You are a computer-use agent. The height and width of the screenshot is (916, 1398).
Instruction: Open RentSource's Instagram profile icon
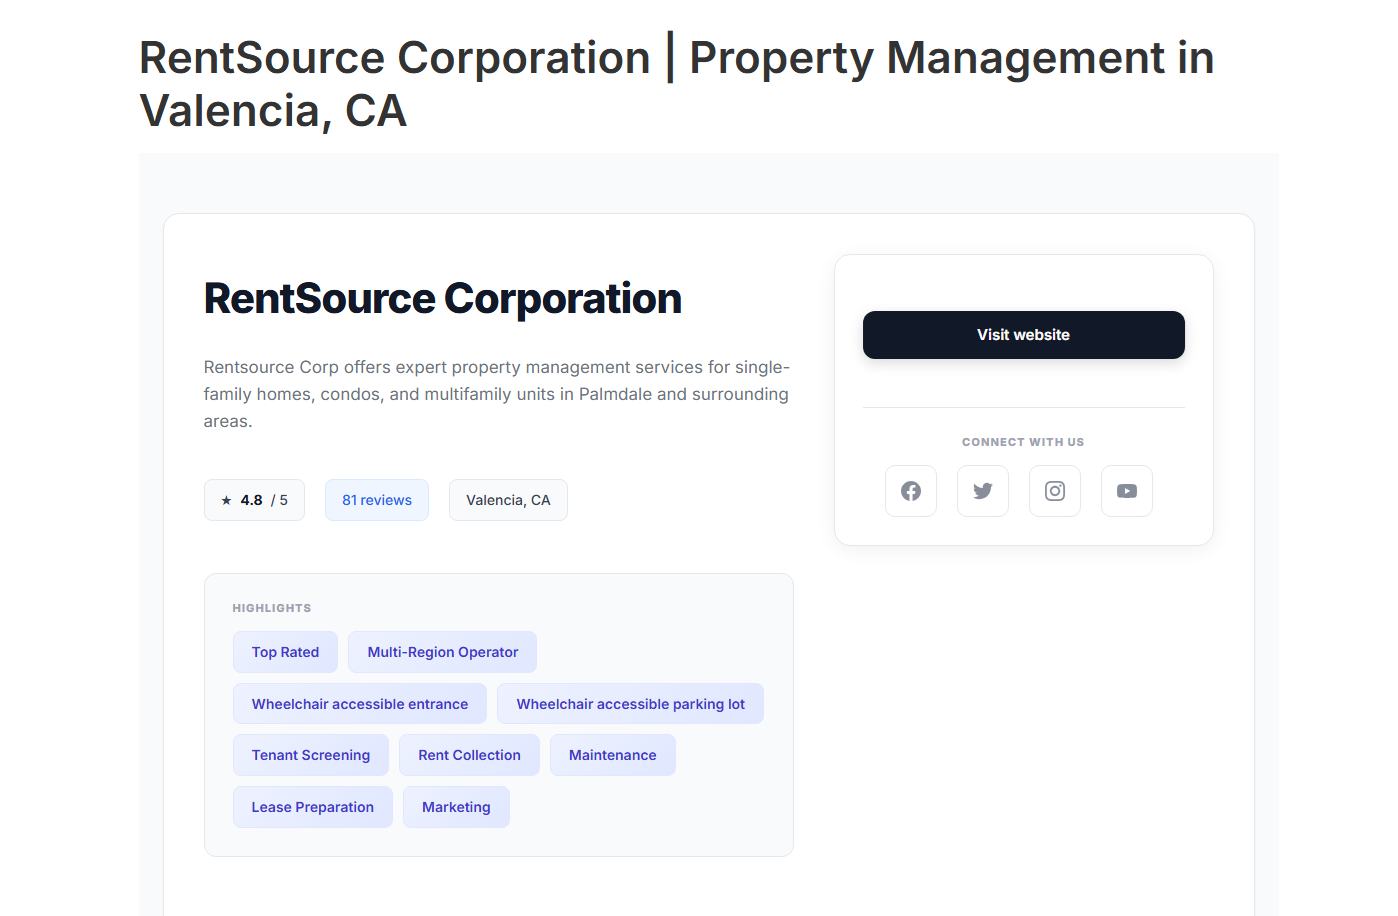[1054, 491]
